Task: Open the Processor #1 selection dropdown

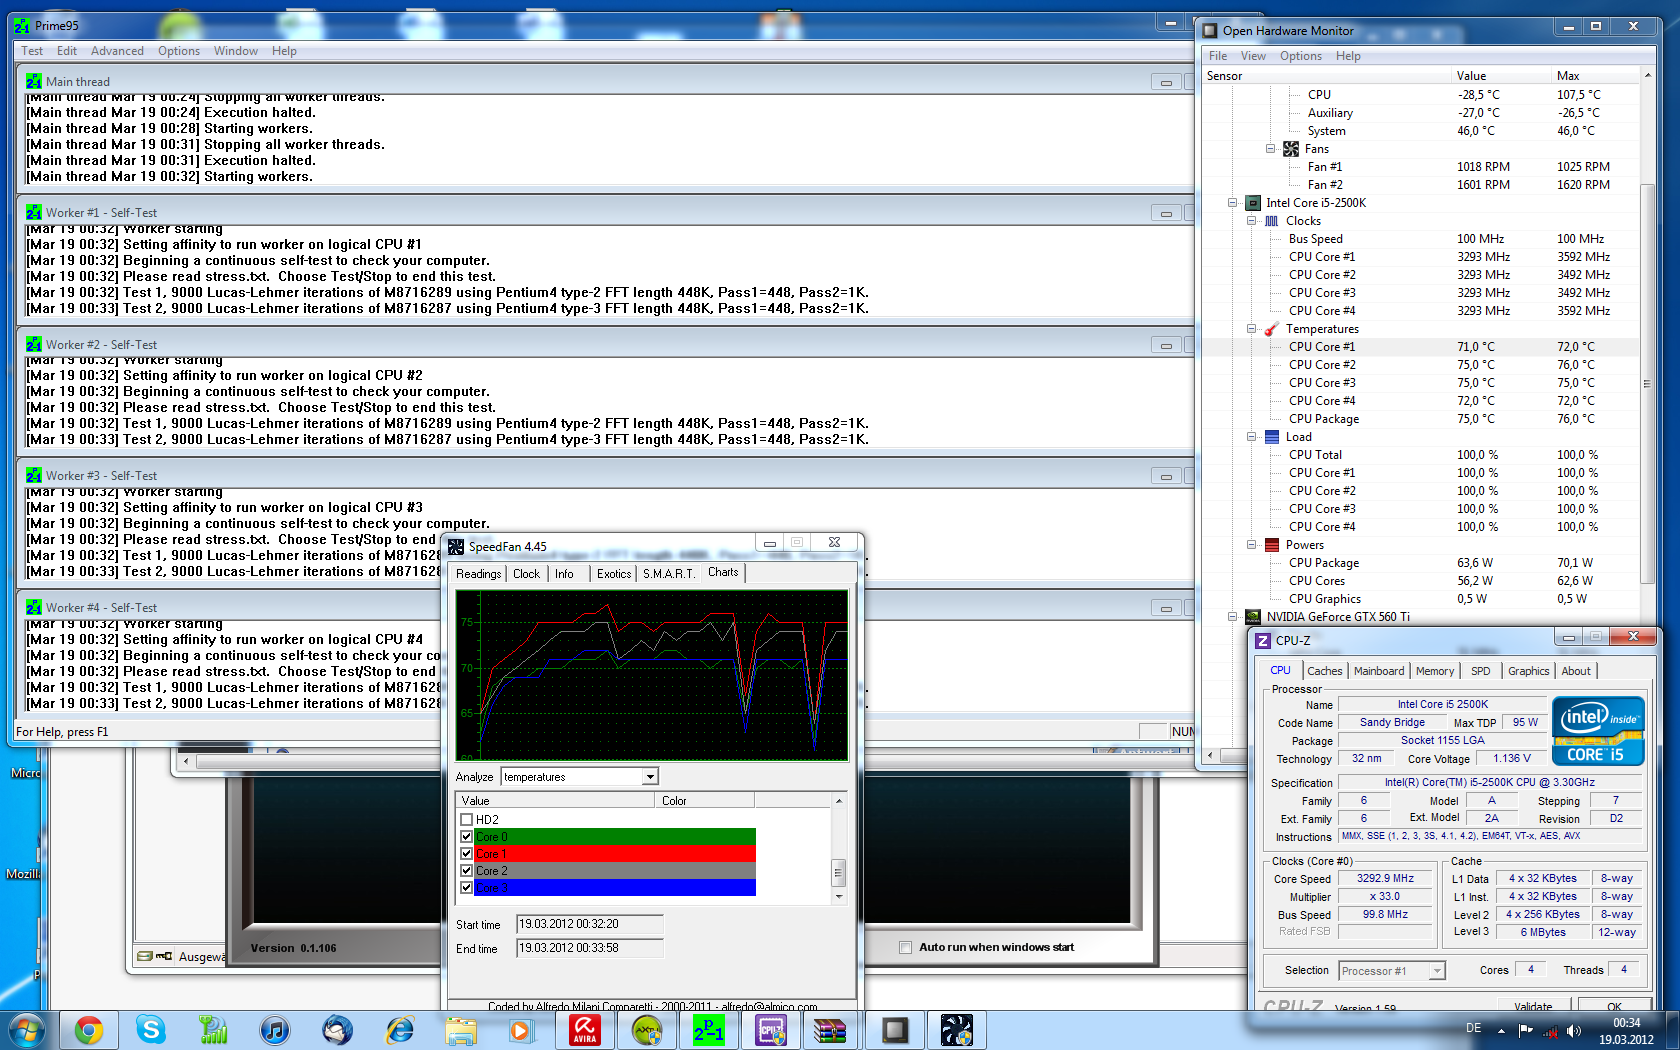Action: pos(1437,971)
